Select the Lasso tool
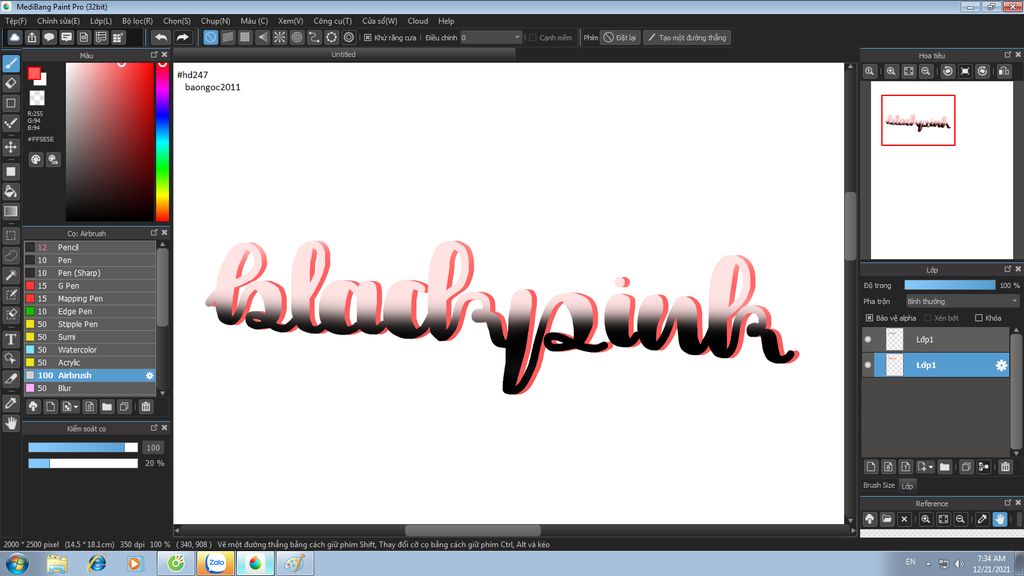 (x=10, y=255)
